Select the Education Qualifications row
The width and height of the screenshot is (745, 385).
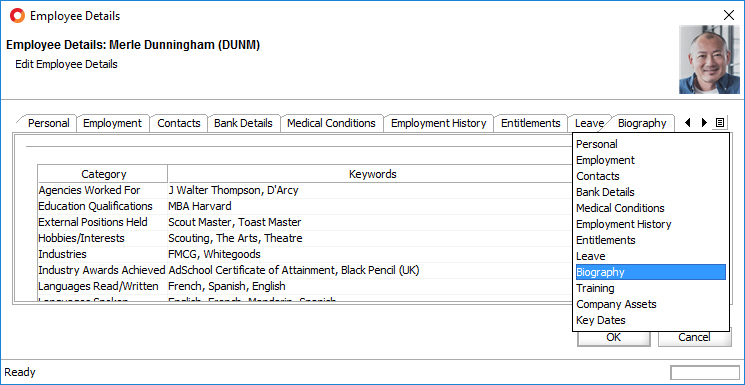tap(305, 206)
